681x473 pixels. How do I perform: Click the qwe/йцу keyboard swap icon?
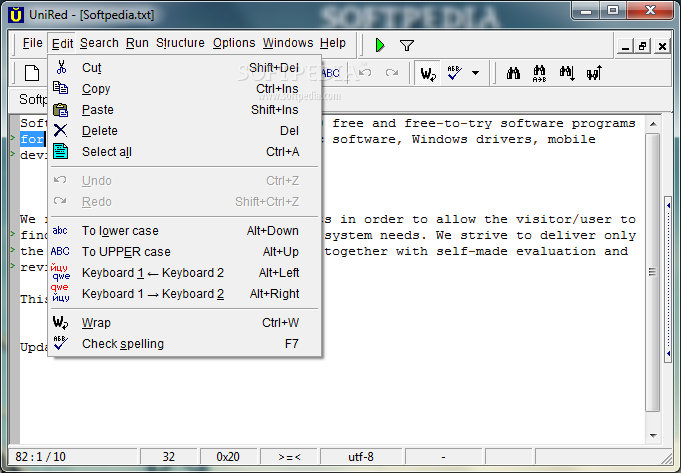click(x=60, y=293)
